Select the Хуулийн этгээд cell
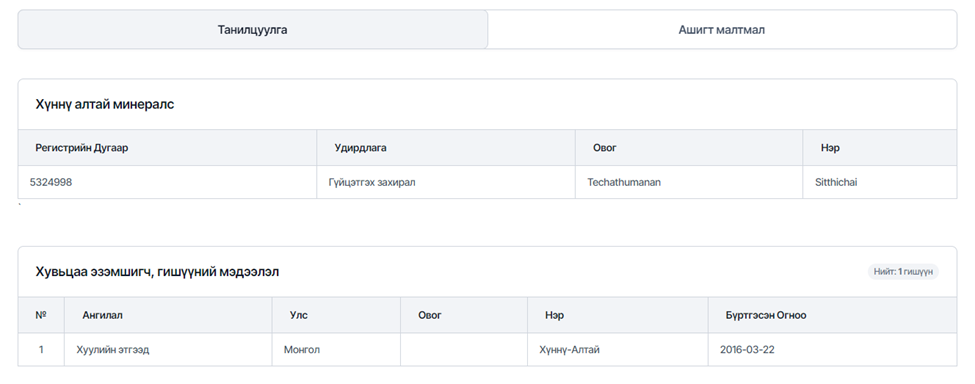 click(168, 349)
